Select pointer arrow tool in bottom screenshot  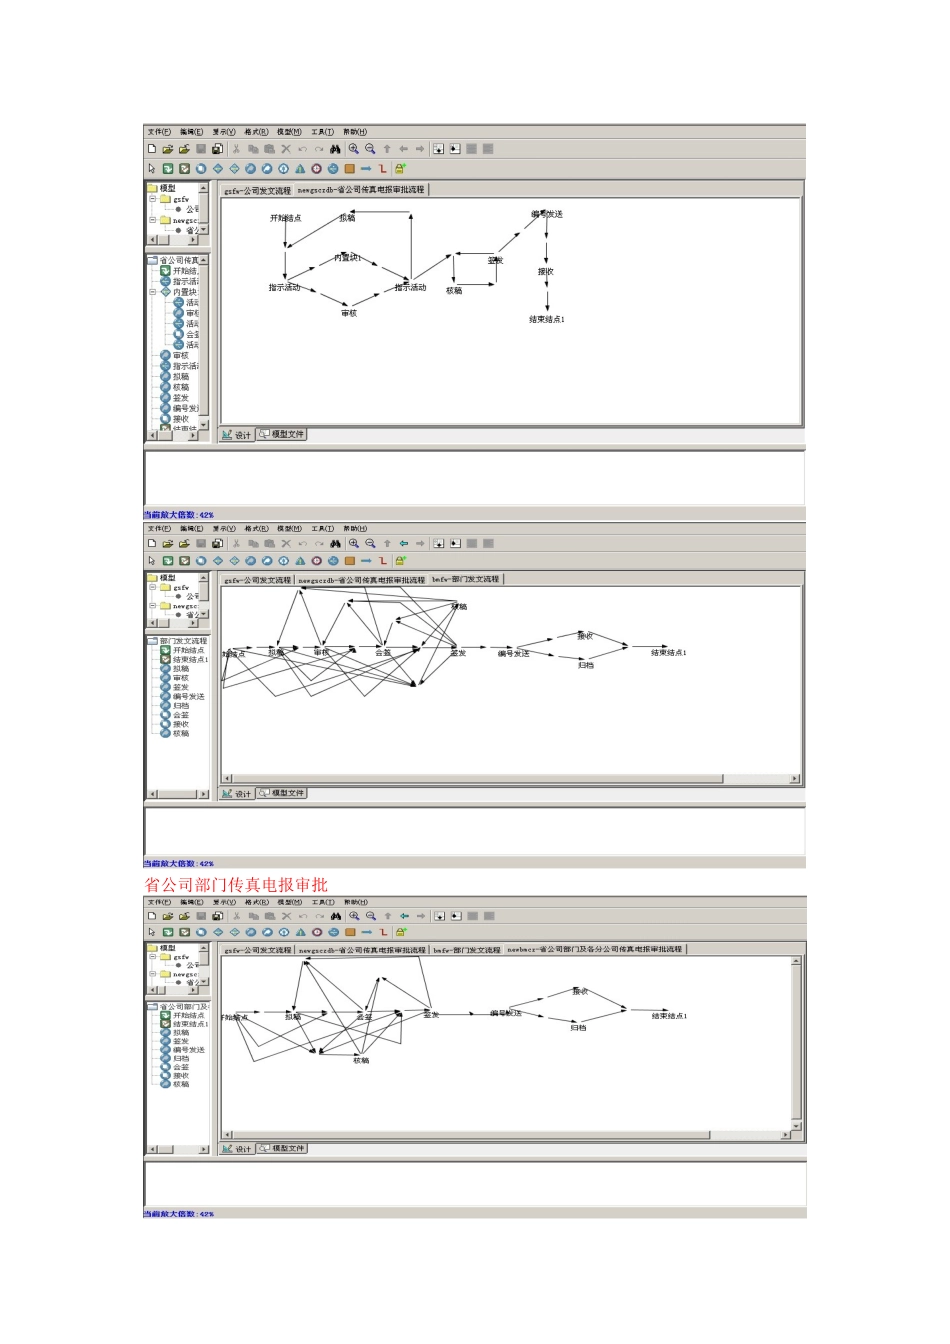(152, 932)
